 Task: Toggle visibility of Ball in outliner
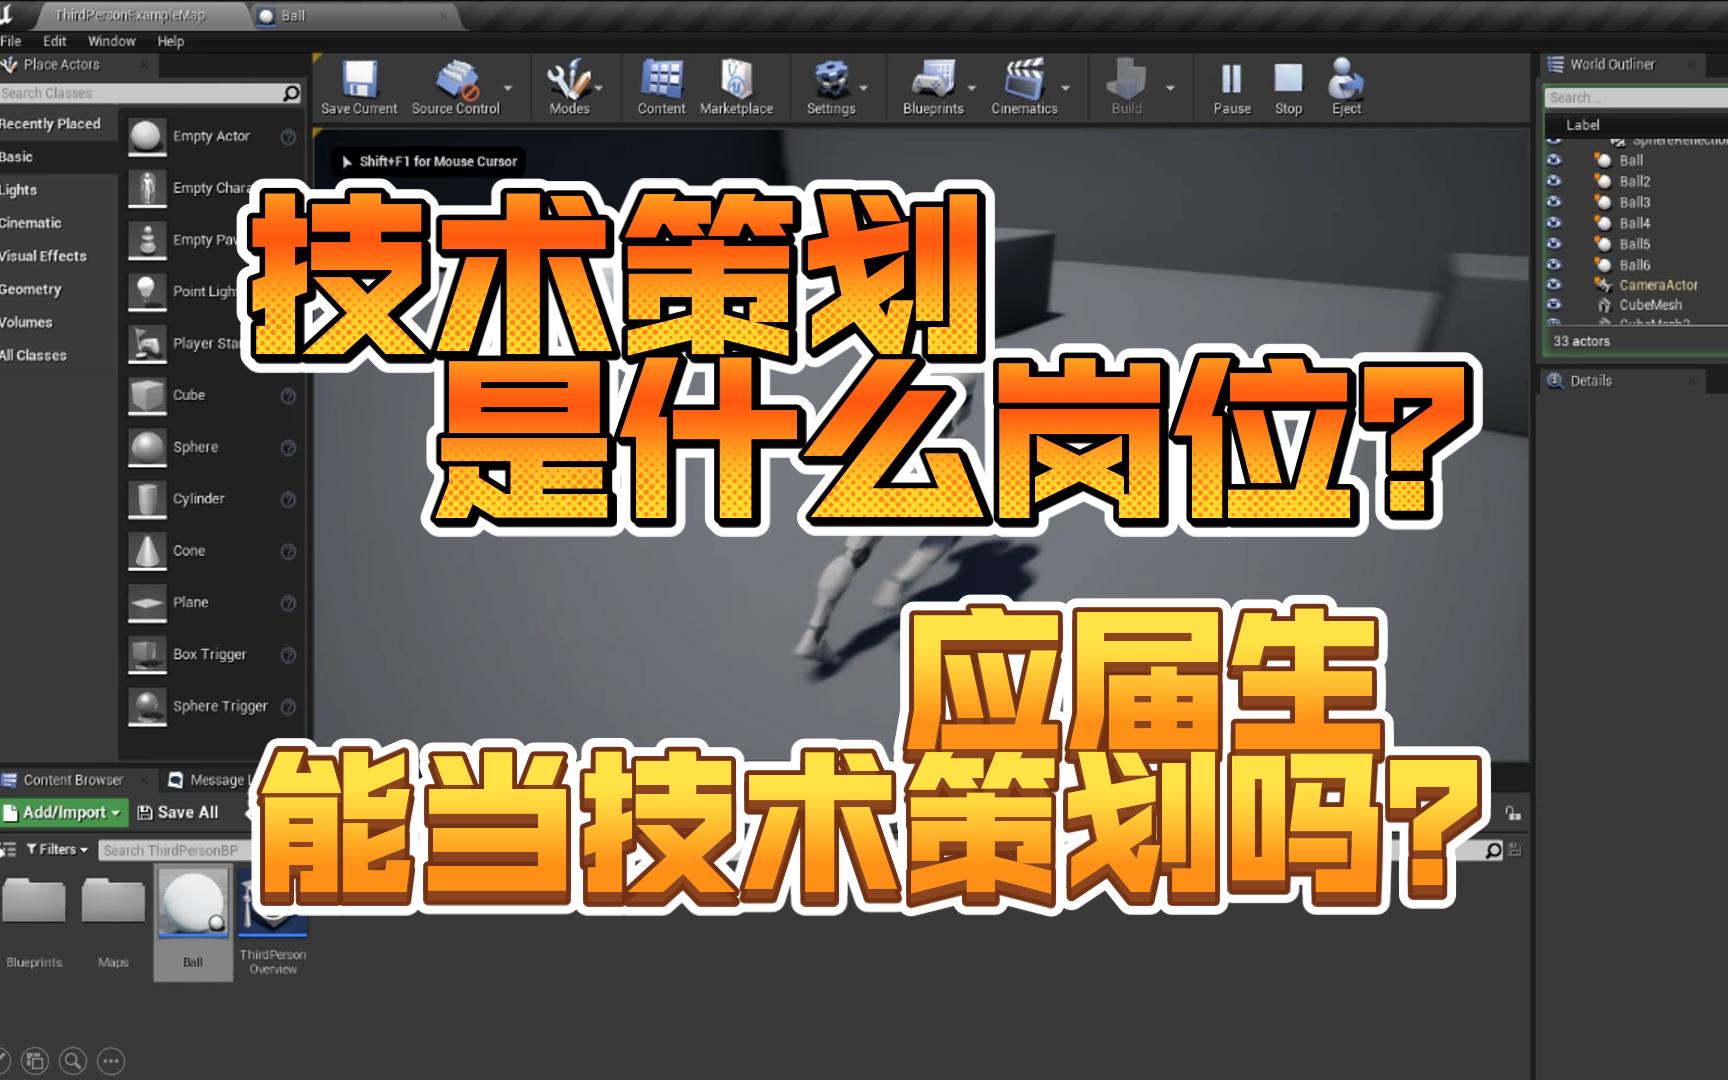click(1554, 160)
